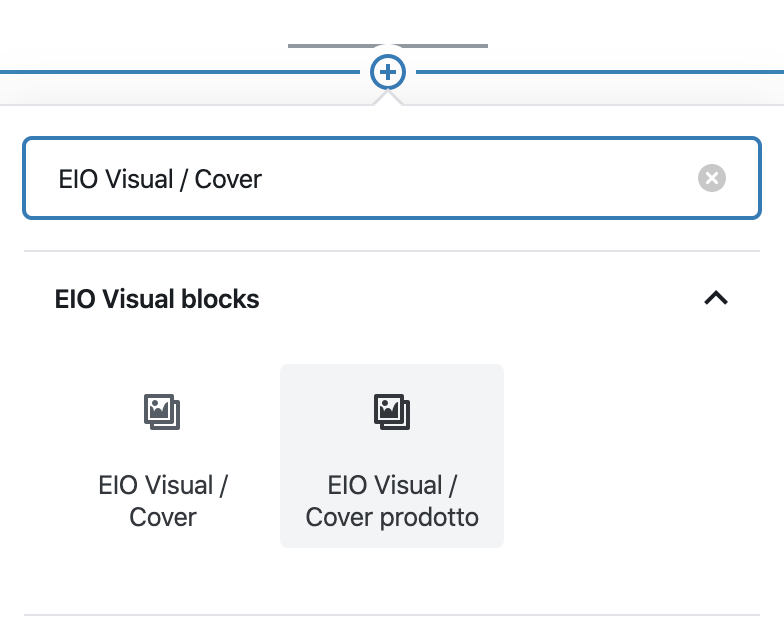Select the EIO Visual / Cover prodotto icon
The width and height of the screenshot is (784, 630).
(392, 412)
